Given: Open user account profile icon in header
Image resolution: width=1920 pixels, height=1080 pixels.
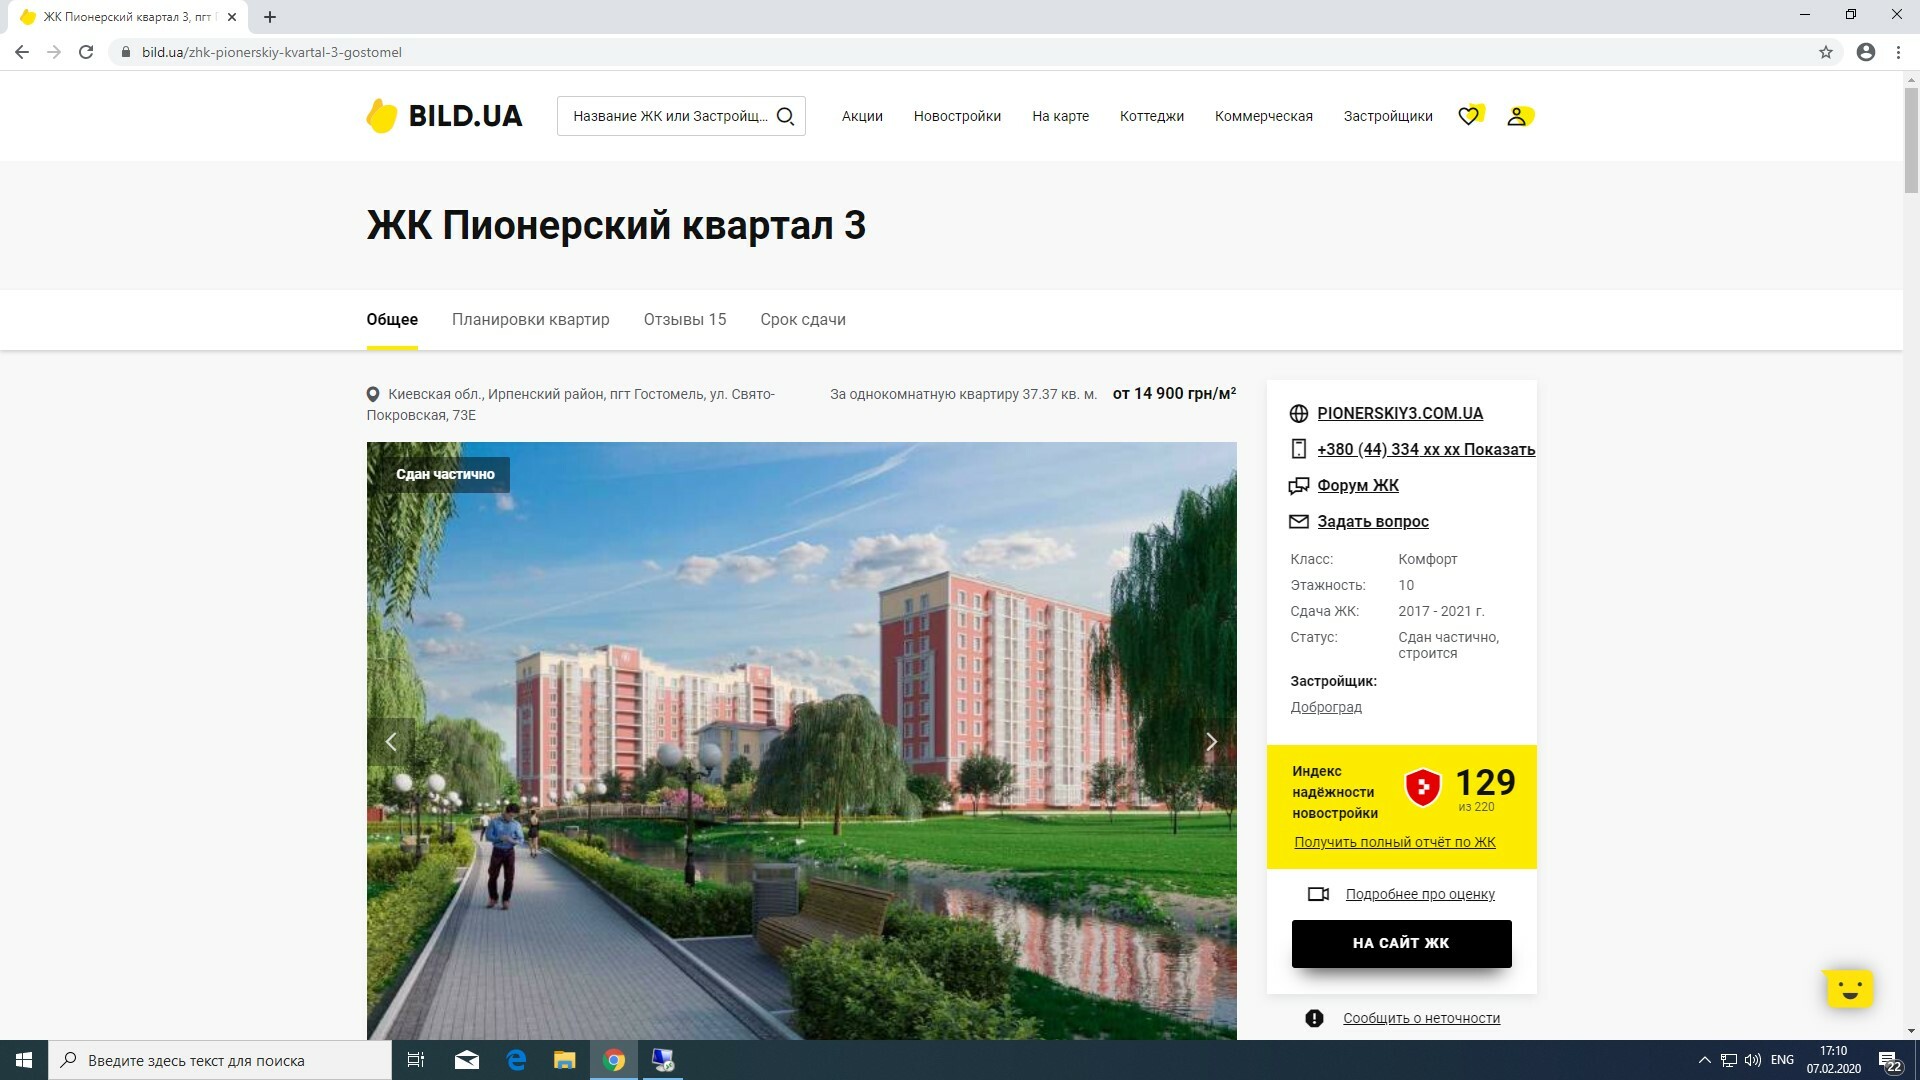Looking at the screenshot, I should [1517, 116].
